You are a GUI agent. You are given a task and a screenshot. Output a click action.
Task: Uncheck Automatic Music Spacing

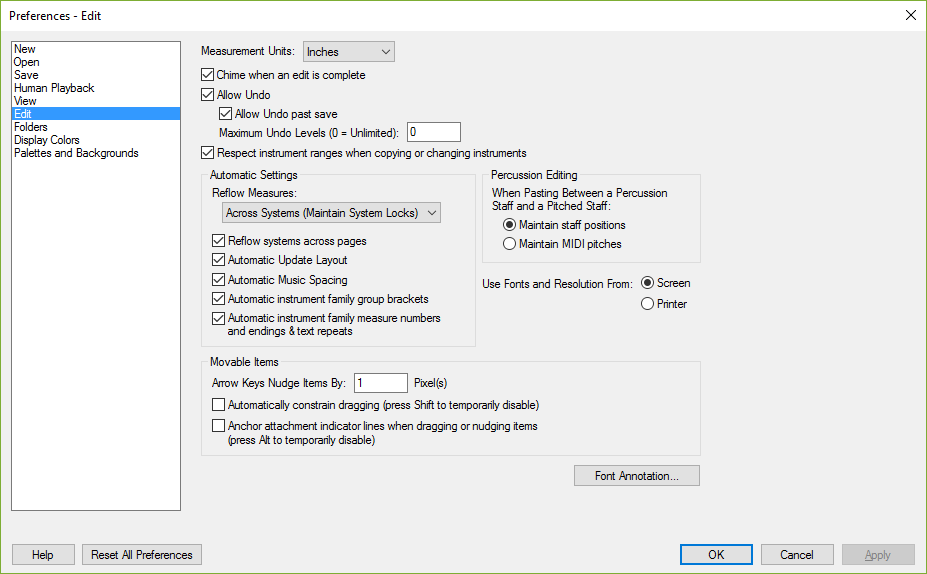coord(218,280)
